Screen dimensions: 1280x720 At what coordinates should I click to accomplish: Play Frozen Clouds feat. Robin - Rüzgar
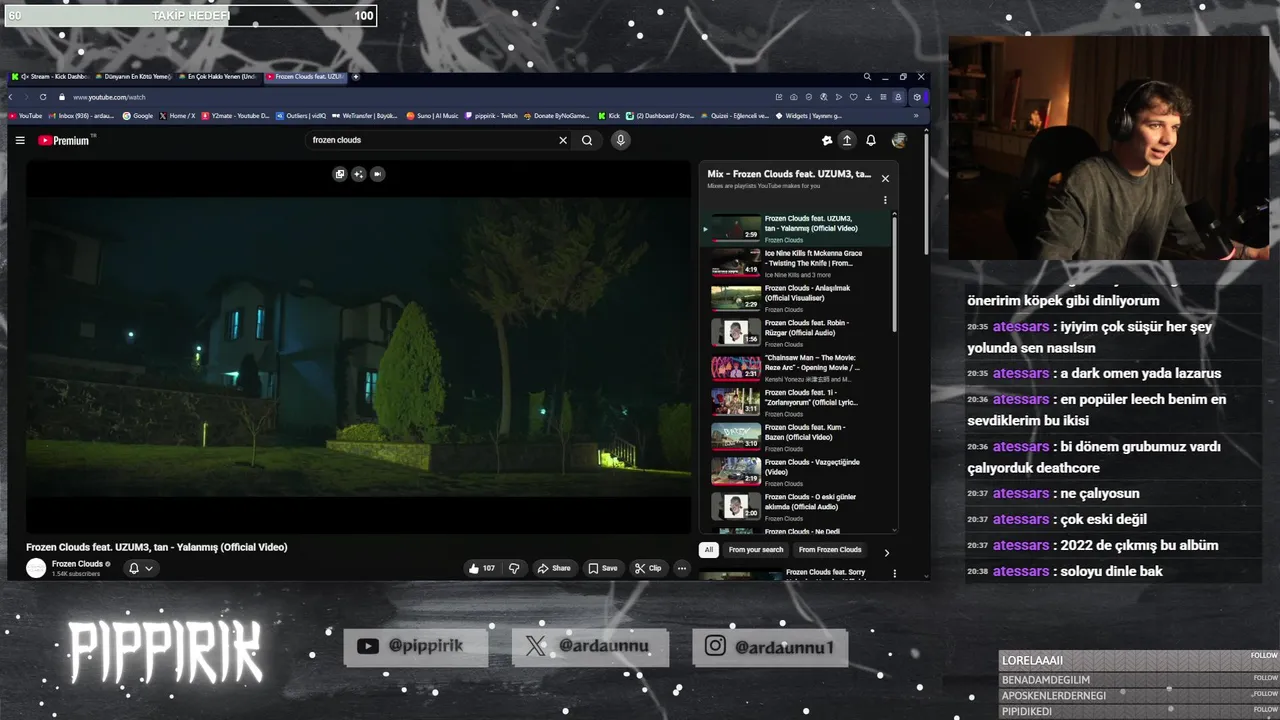(800, 333)
